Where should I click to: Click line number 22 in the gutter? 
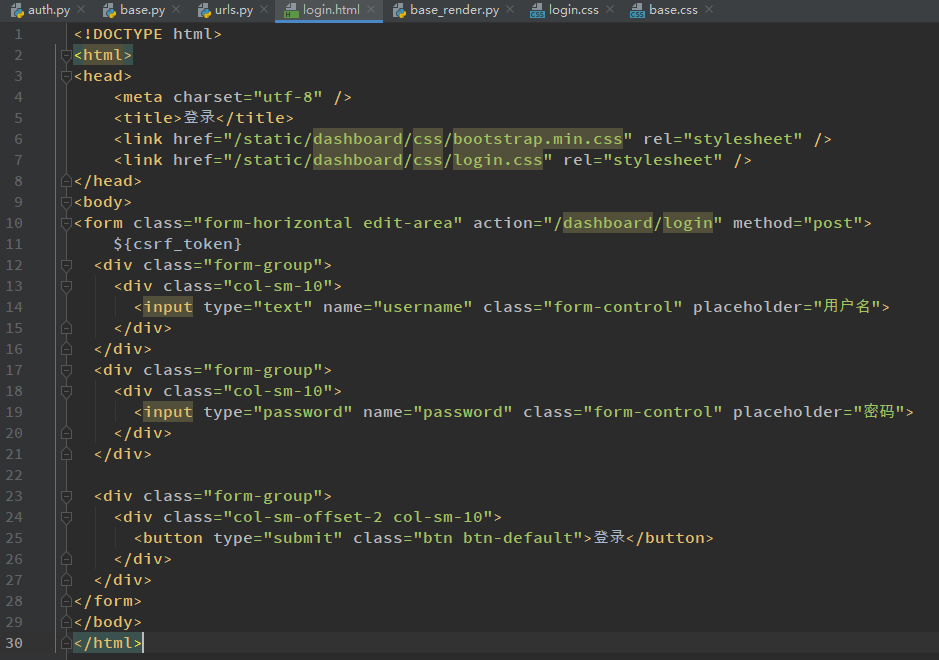[x=14, y=476]
